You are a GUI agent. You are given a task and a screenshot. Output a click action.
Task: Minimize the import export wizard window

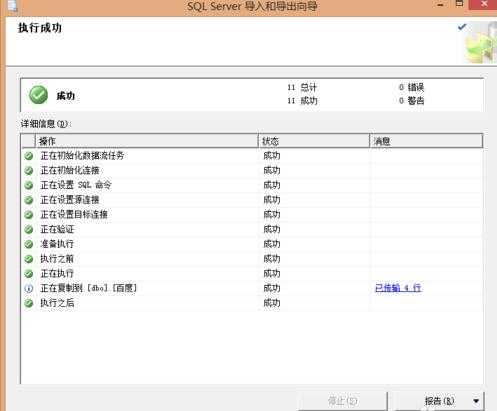coord(441,5)
